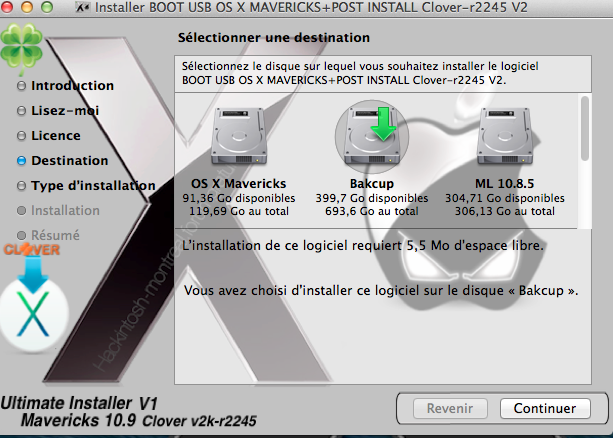Screen dimensions: 613x438
Task: Click the blue down arrow below CLOVER
Action: [33, 275]
